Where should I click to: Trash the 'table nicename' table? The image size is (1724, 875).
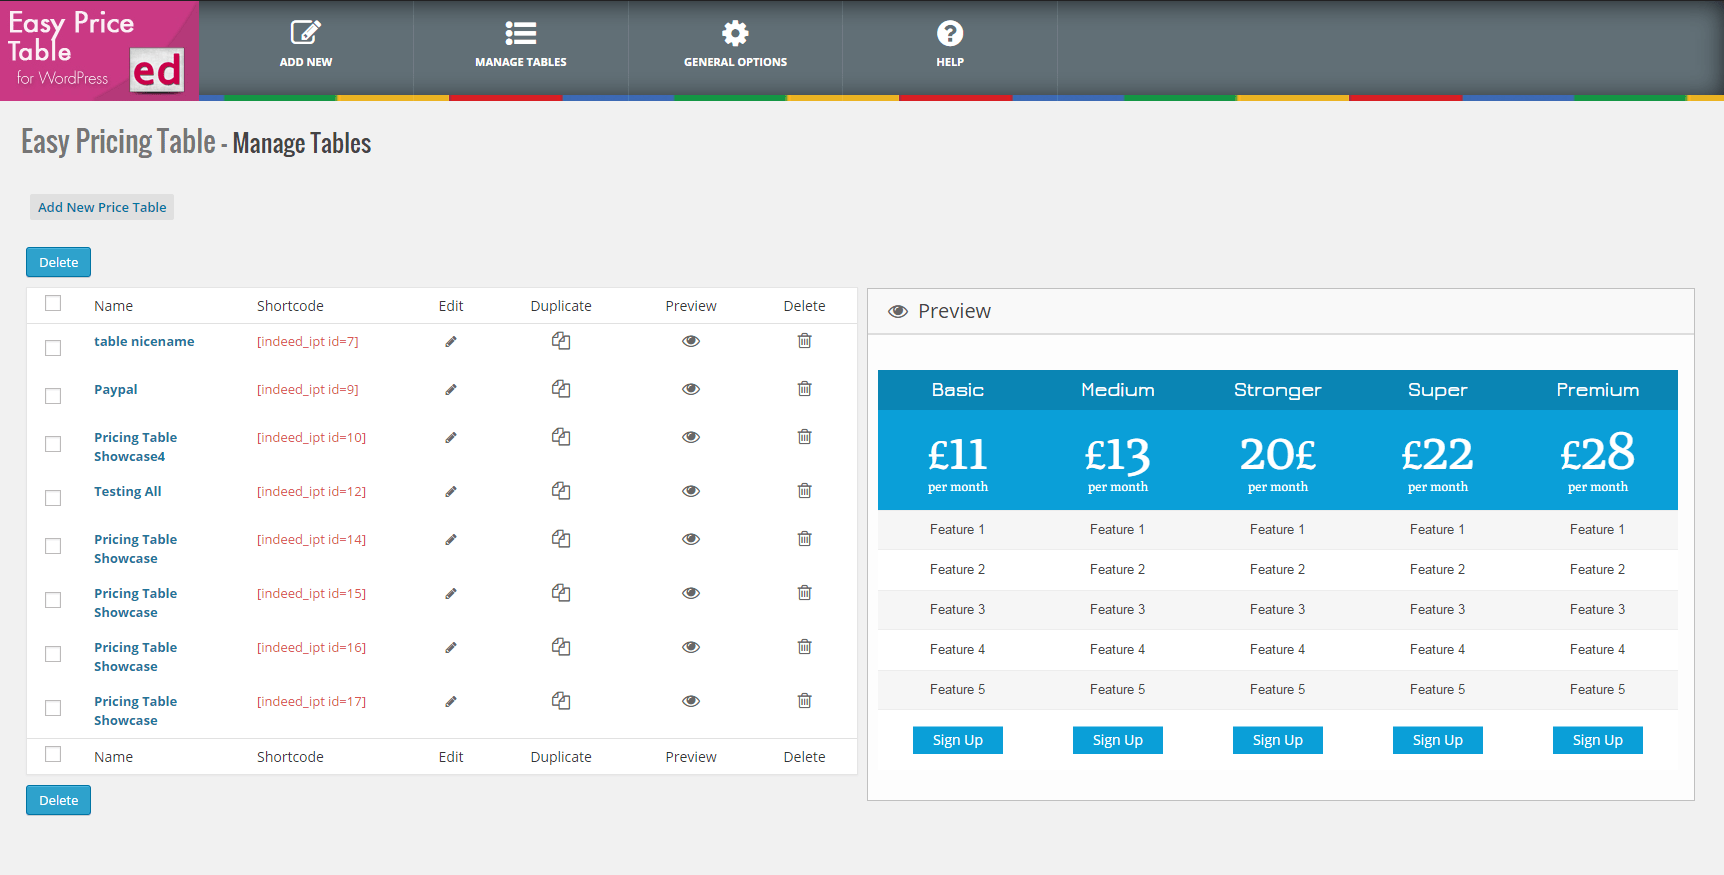pos(804,341)
